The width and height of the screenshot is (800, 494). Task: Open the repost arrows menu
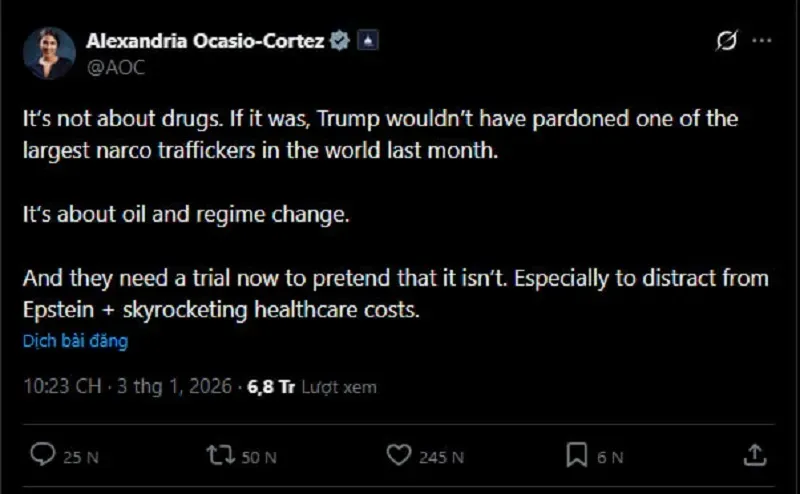point(219,456)
